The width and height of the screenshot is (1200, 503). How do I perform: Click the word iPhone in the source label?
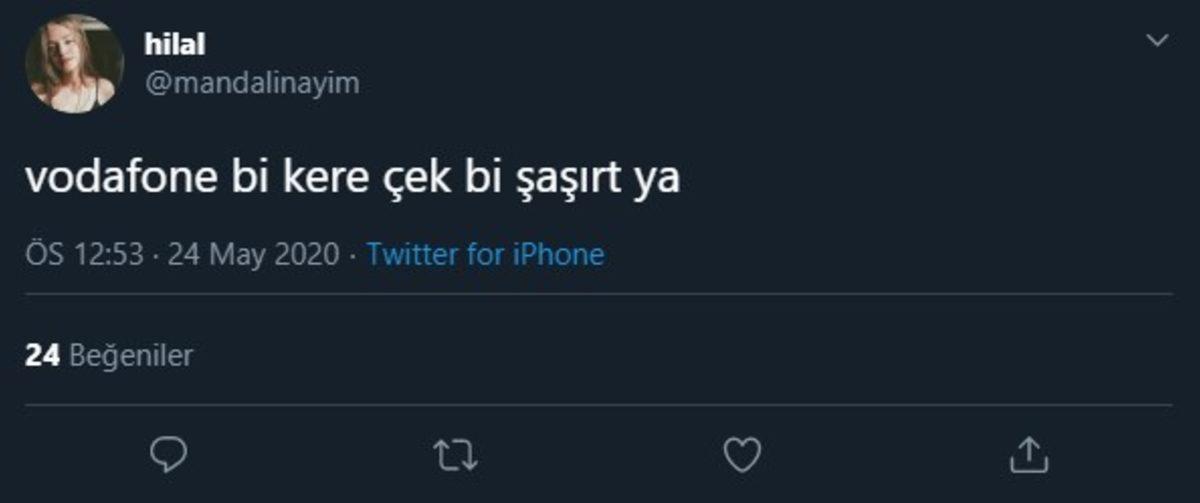[x=558, y=255]
